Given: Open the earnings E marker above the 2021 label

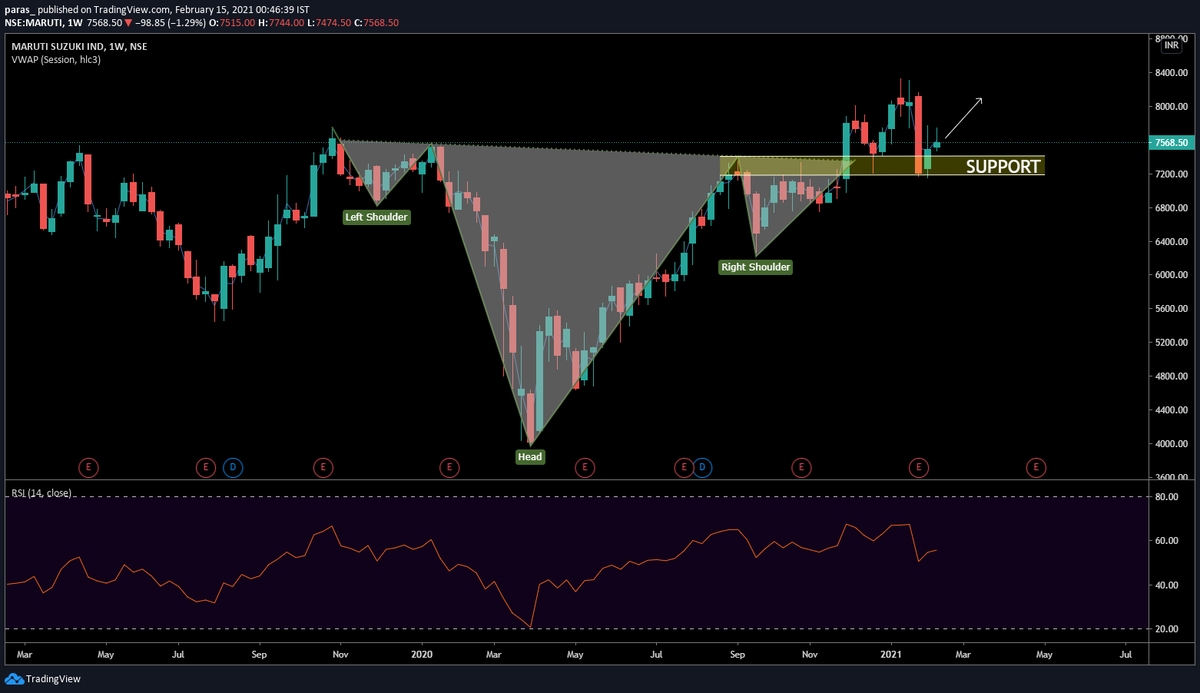Looking at the screenshot, I should pos(919,466).
